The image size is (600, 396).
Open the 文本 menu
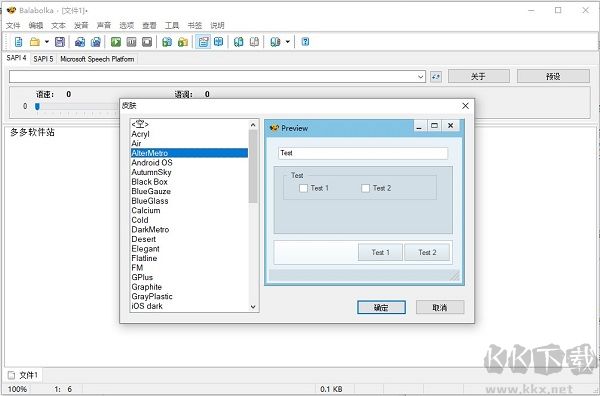coord(58,25)
